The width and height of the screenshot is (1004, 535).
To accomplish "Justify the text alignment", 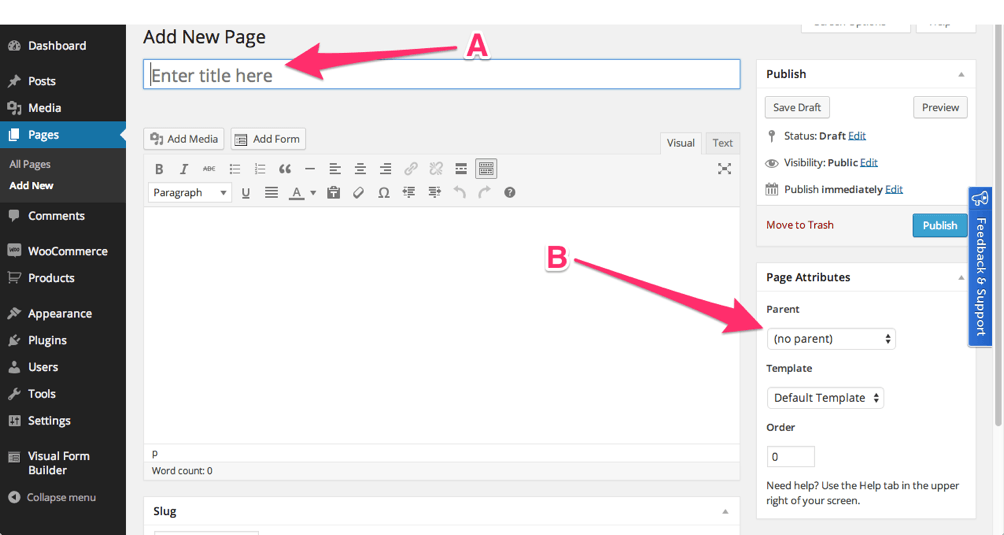I will pos(271,193).
